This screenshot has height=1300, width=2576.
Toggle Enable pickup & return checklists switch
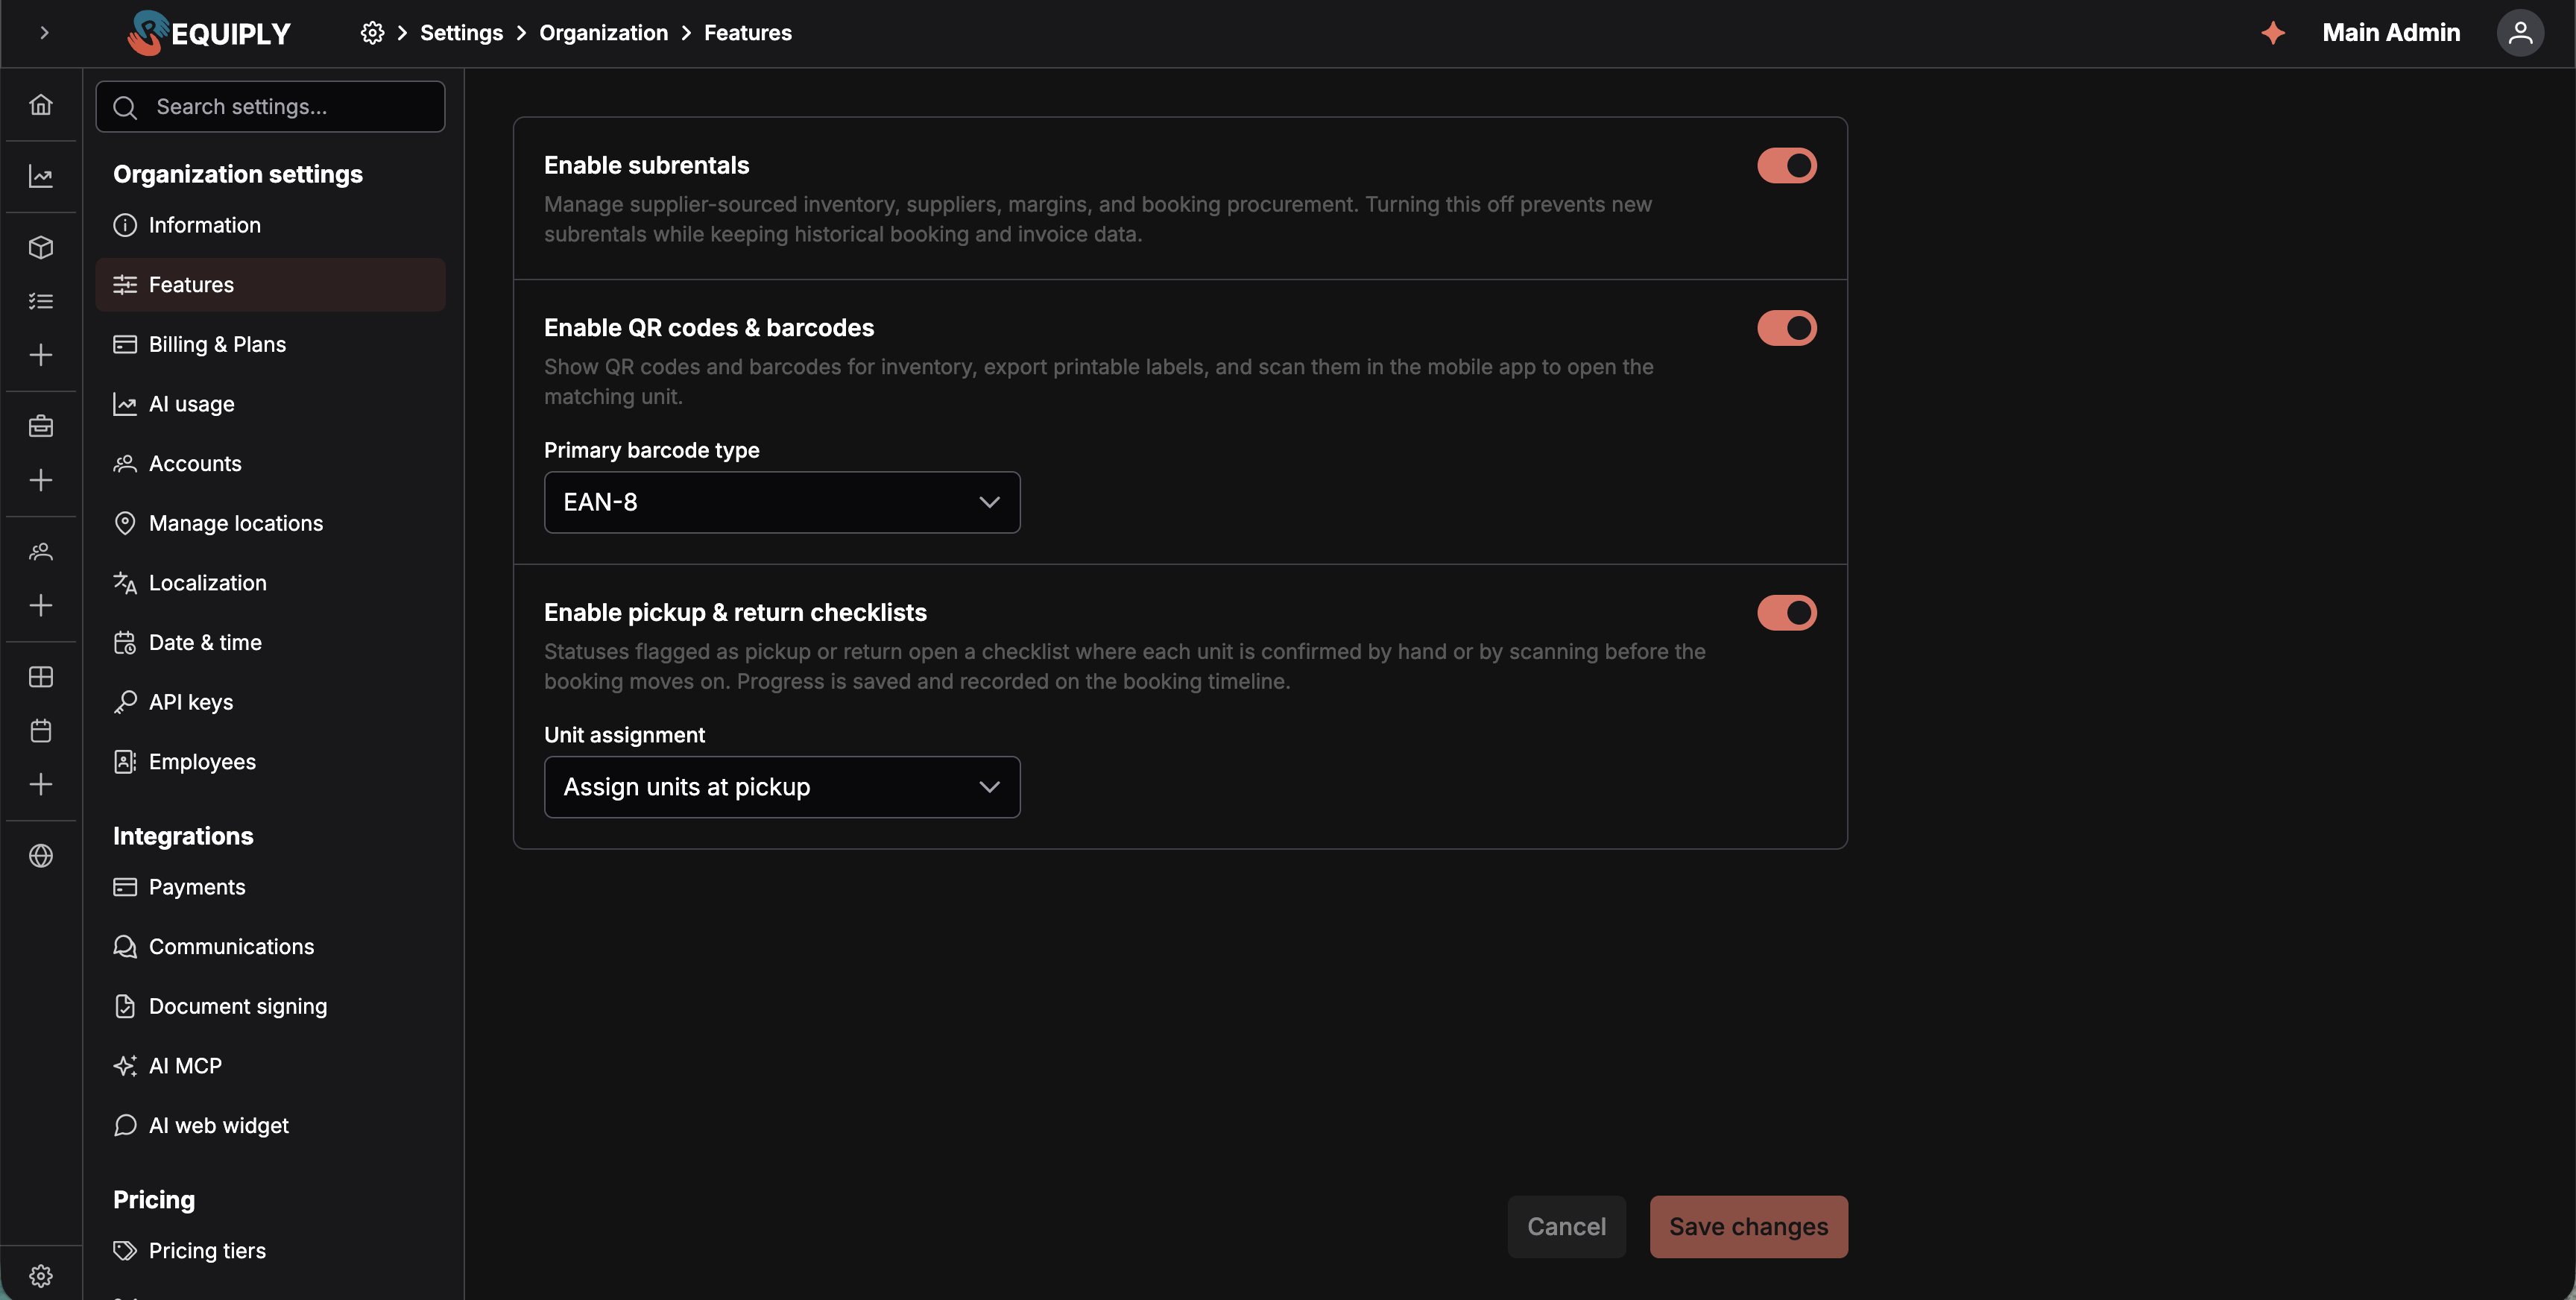pyautogui.click(x=1787, y=613)
